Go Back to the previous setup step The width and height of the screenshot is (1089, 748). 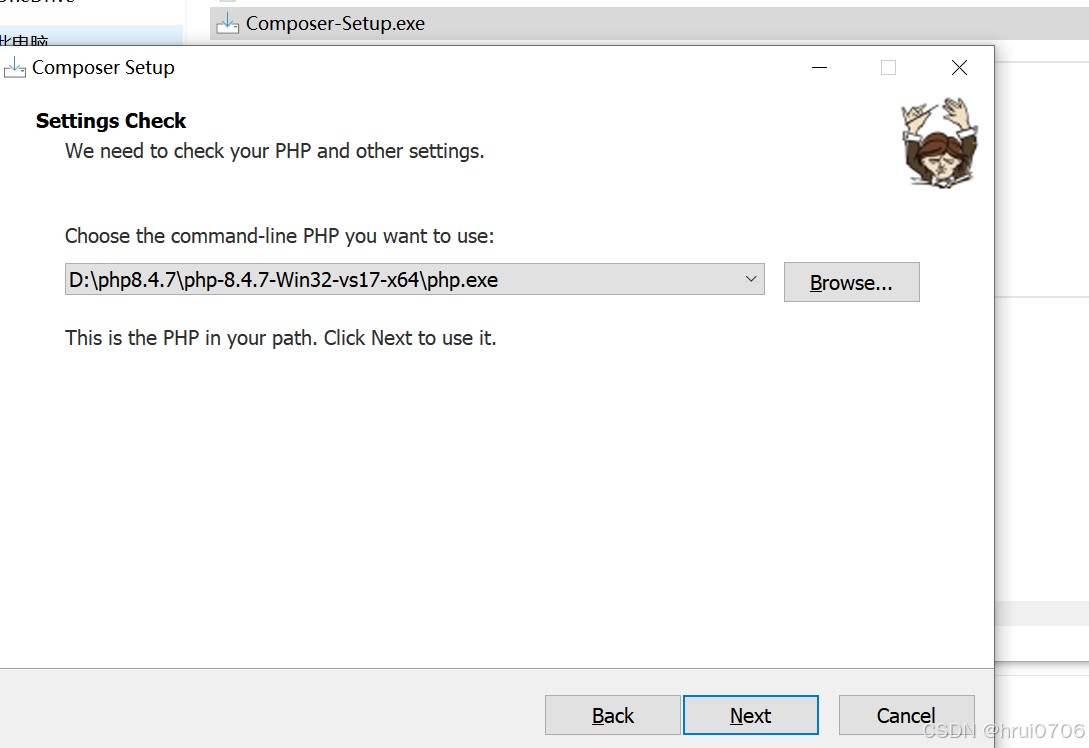(613, 715)
